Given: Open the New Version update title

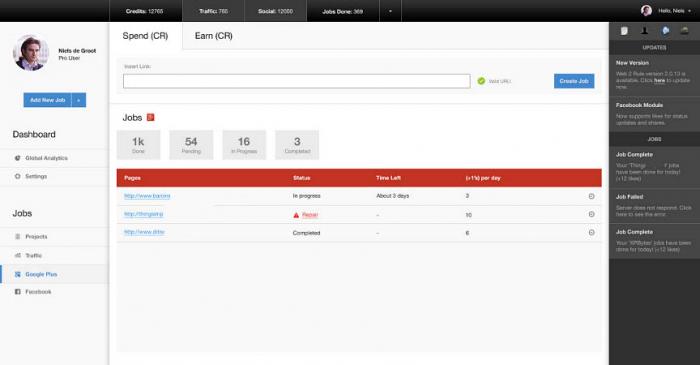Looking at the screenshot, I should click(632, 63).
